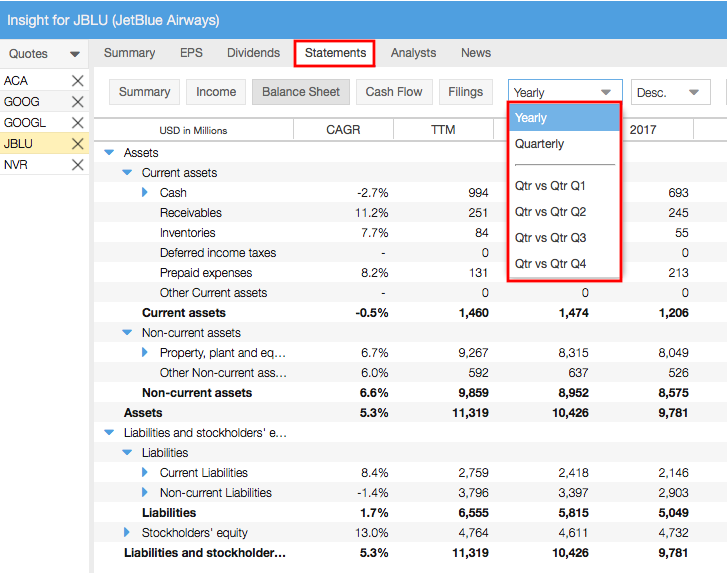The width and height of the screenshot is (727, 573).
Task: Open the Desc. sort order dropdown
Action: [670, 92]
